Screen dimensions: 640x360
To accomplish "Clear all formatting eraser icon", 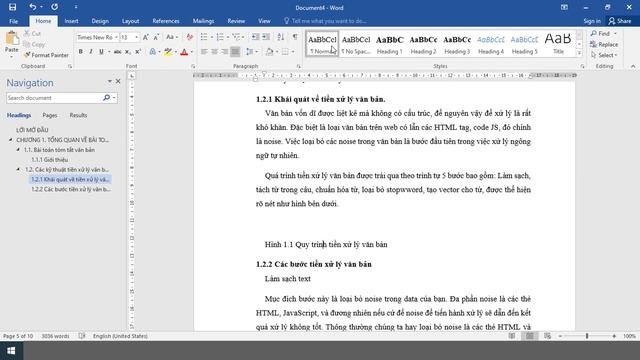I will (x=189, y=37).
